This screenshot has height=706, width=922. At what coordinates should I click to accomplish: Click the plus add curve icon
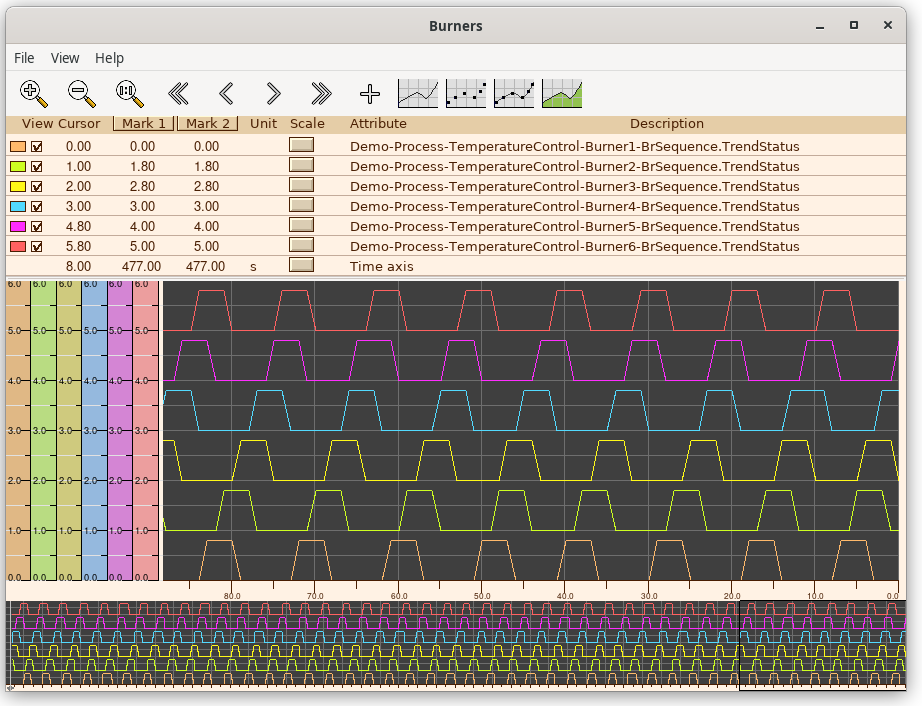[x=370, y=94]
